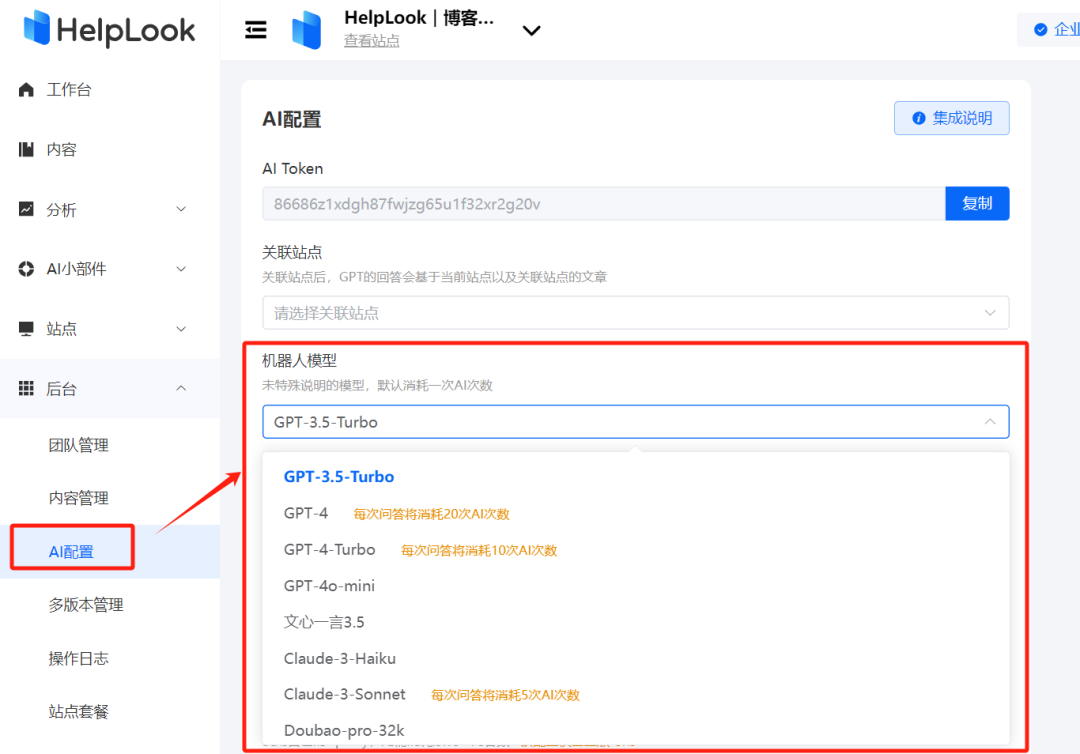Image resolution: width=1080 pixels, height=754 pixels.
Task: Click the grid icon beside 后台
Action: point(26,388)
